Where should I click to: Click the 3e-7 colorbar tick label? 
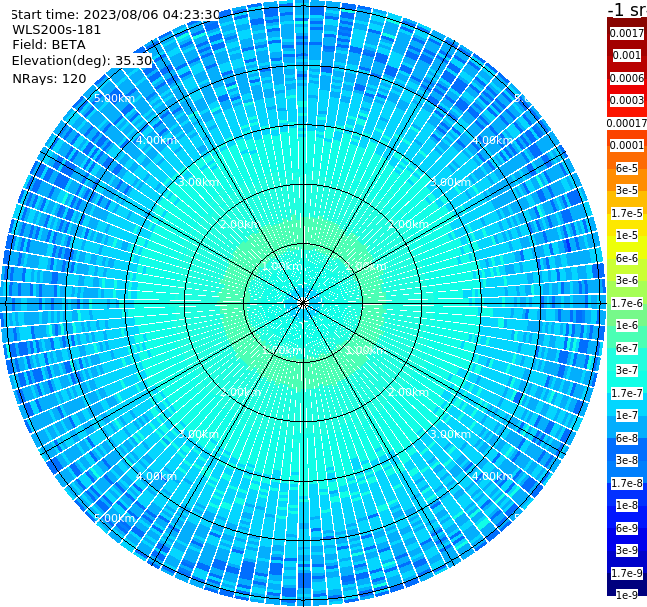[627, 370]
